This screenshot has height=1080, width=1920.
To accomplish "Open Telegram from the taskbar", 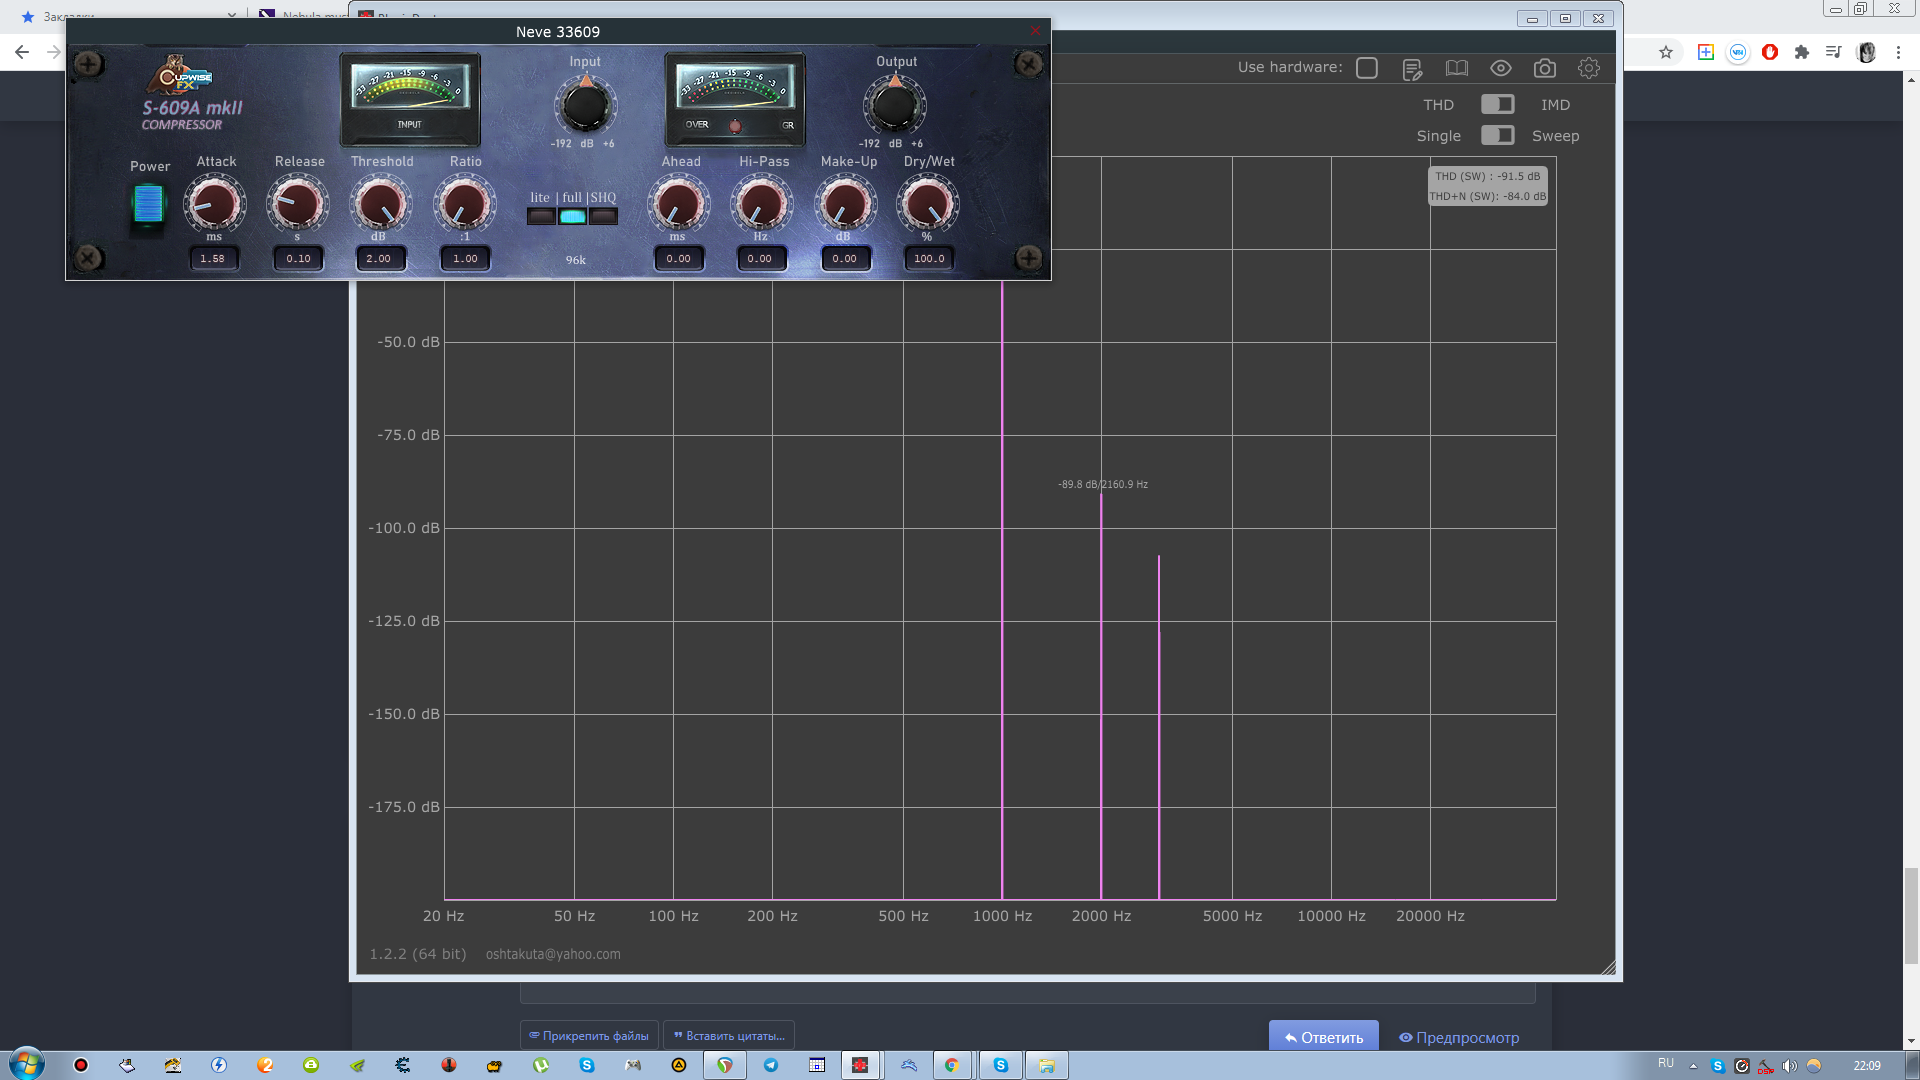I will click(x=771, y=1065).
